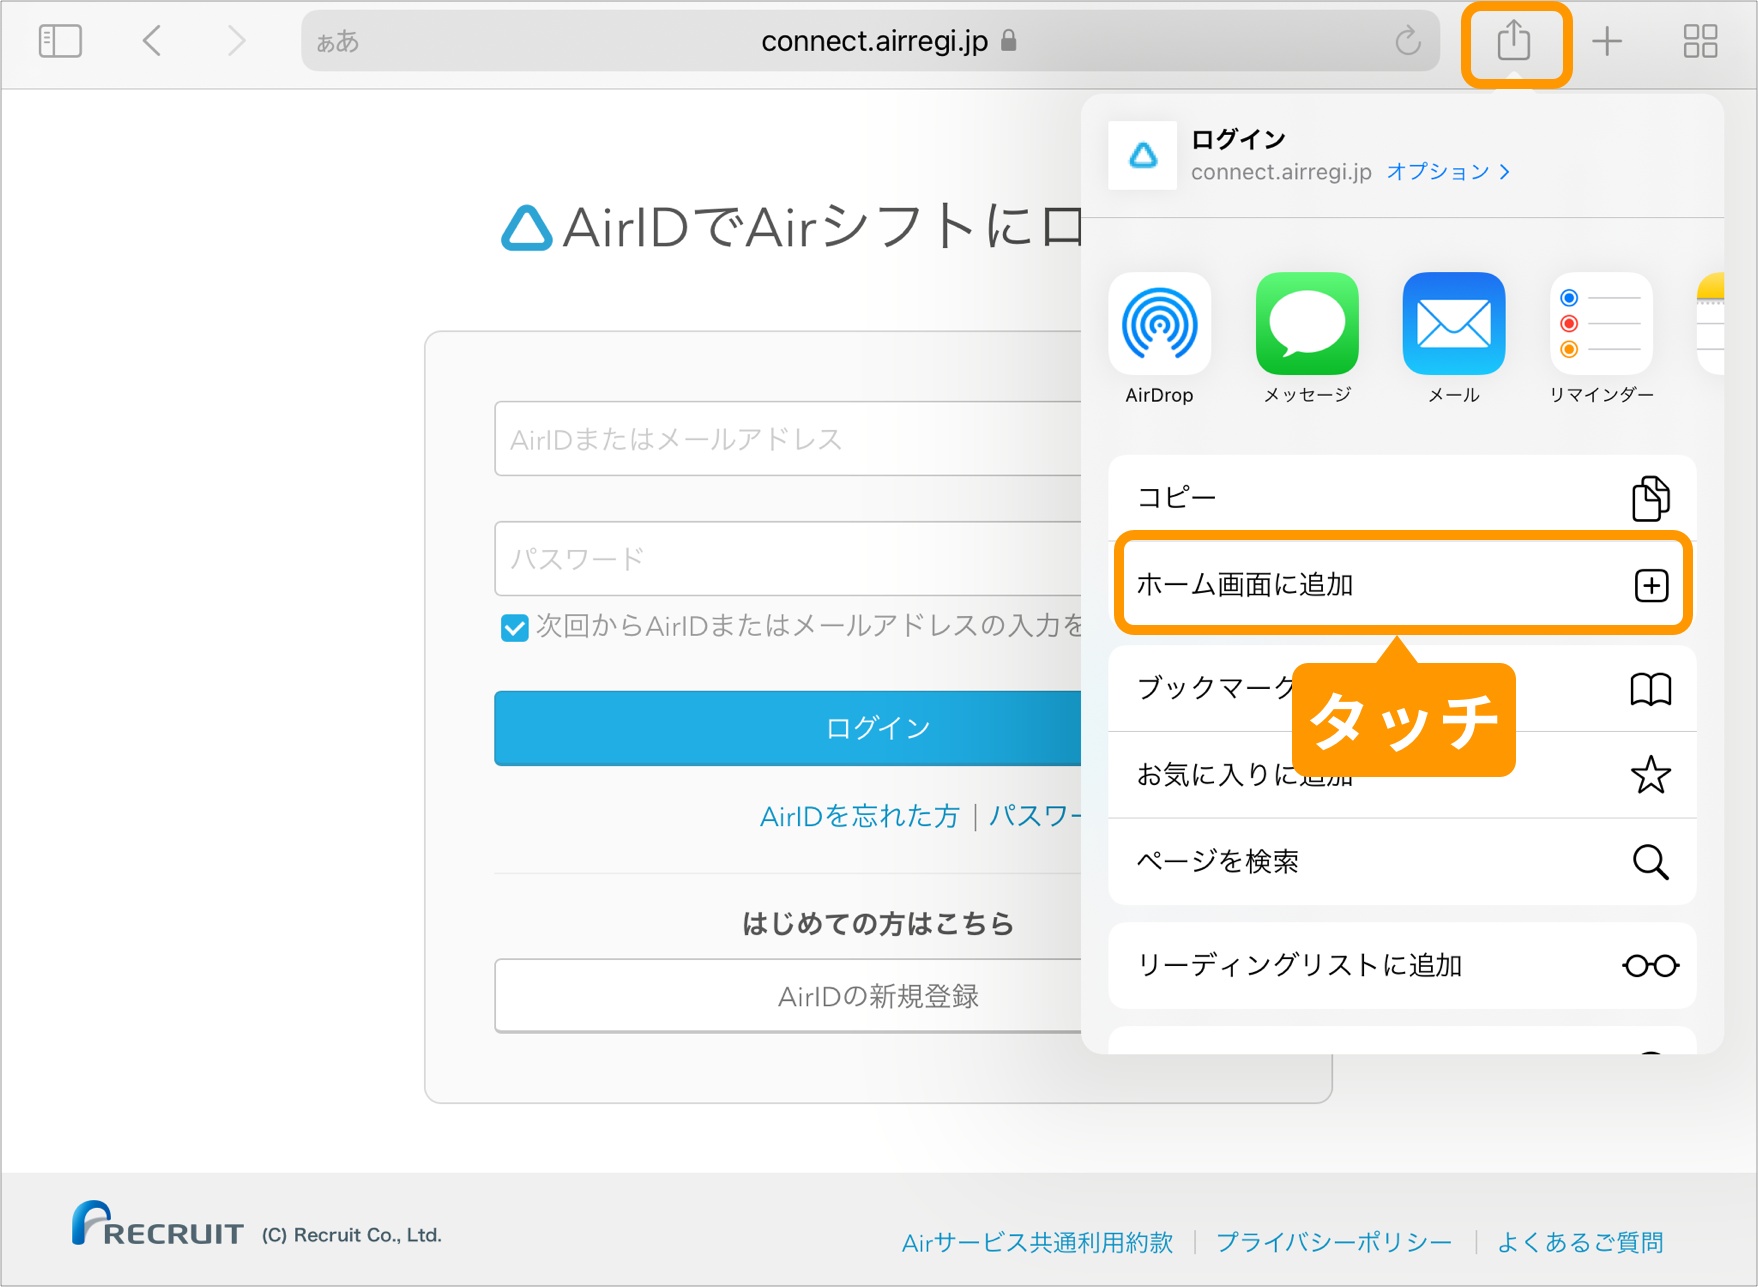Click the AirID or email input field
The width and height of the screenshot is (1758, 1287).
tap(790, 438)
